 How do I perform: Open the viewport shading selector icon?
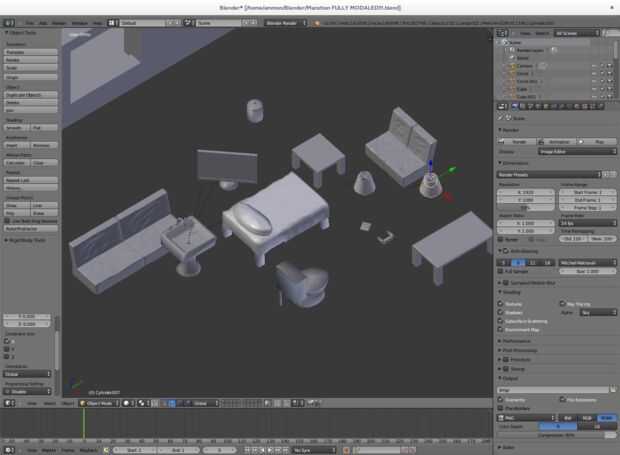tap(128, 403)
